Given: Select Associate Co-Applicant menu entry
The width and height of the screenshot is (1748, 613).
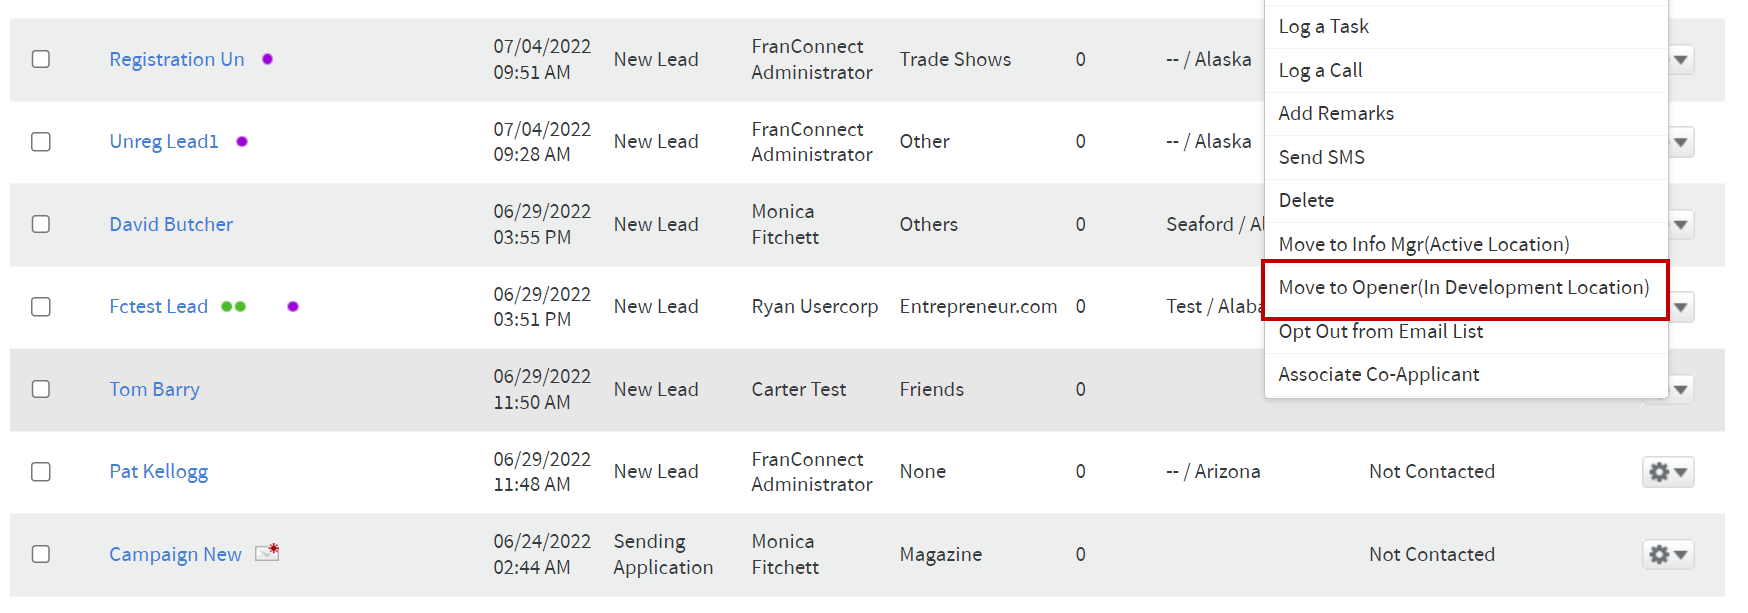Looking at the screenshot, I should coord(1465,374).
